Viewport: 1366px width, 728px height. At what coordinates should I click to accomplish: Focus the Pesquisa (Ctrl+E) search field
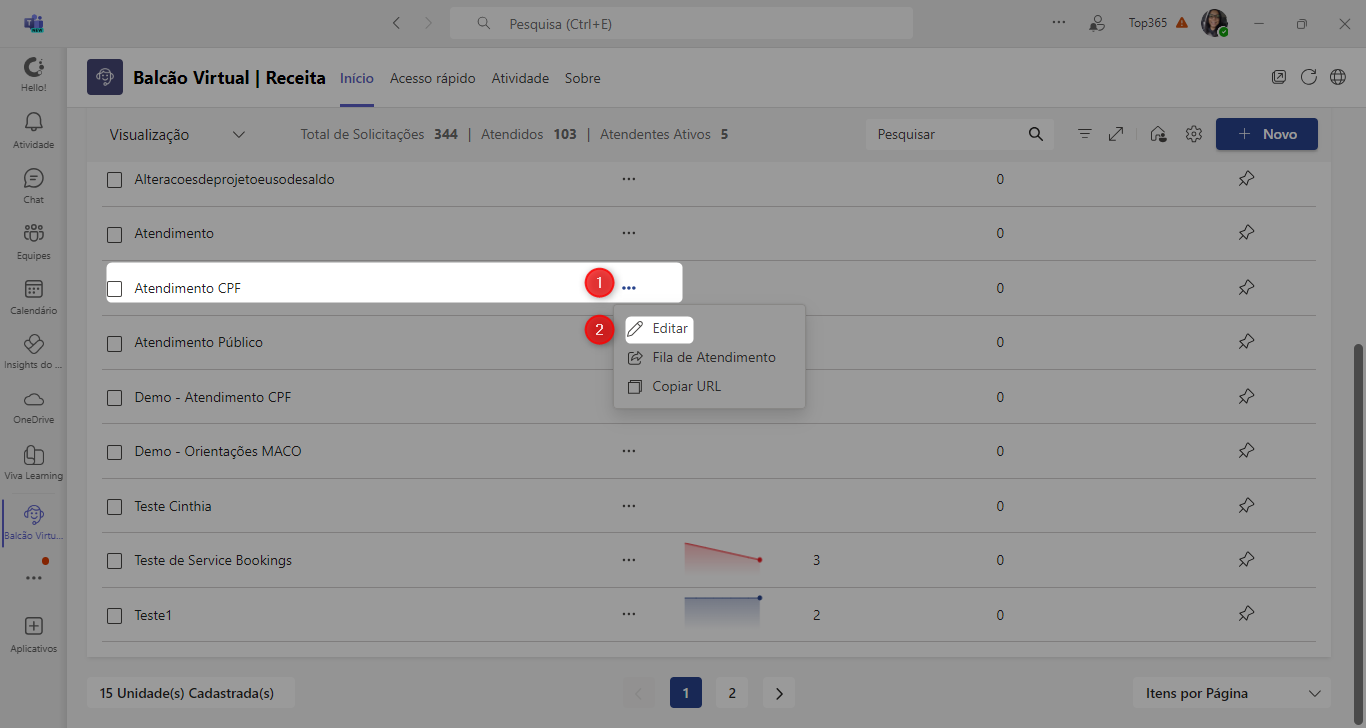[681, 23]
